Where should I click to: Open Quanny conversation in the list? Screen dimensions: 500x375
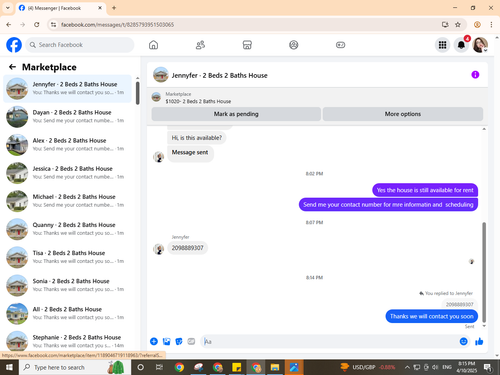coord(67,229)
